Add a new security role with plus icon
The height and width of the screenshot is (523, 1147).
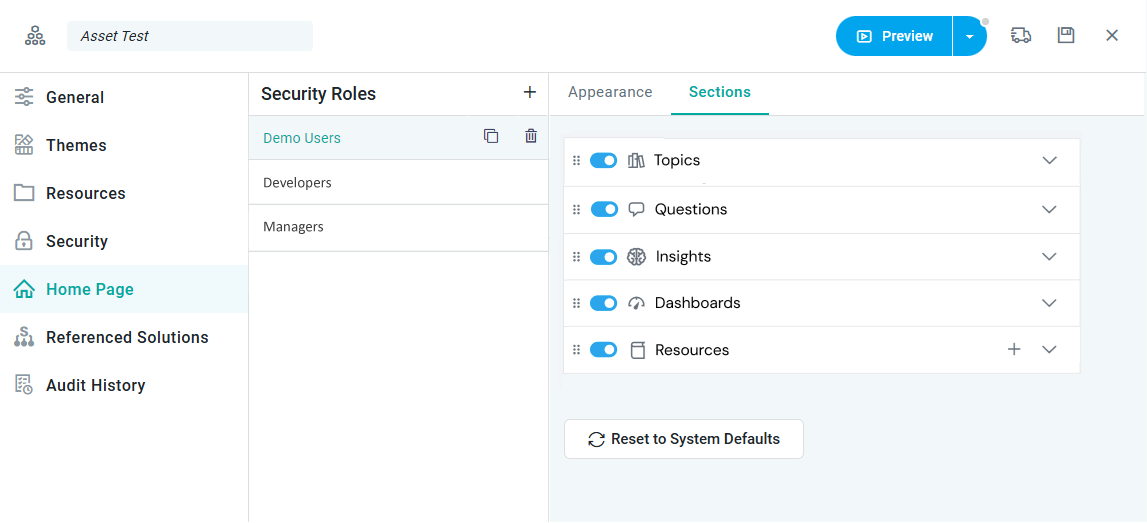530,93
